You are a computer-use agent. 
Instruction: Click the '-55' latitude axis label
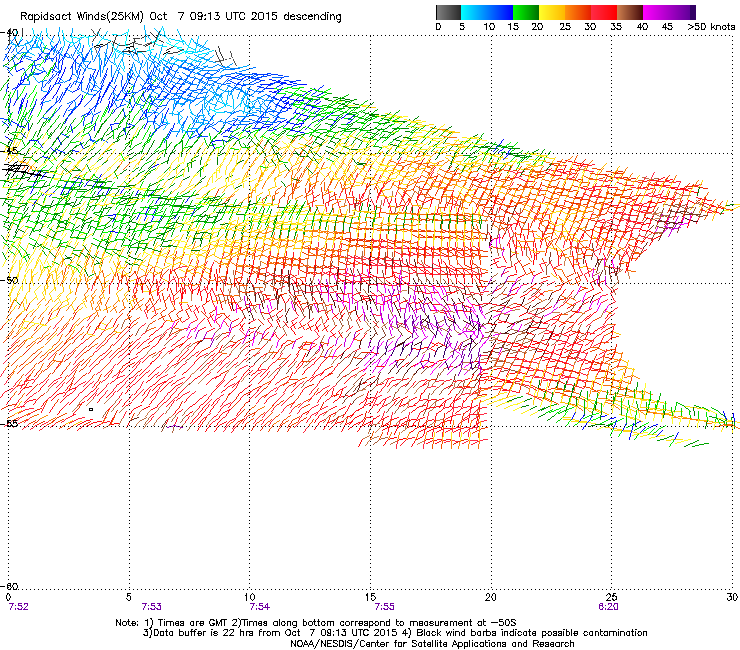(10, 424)
